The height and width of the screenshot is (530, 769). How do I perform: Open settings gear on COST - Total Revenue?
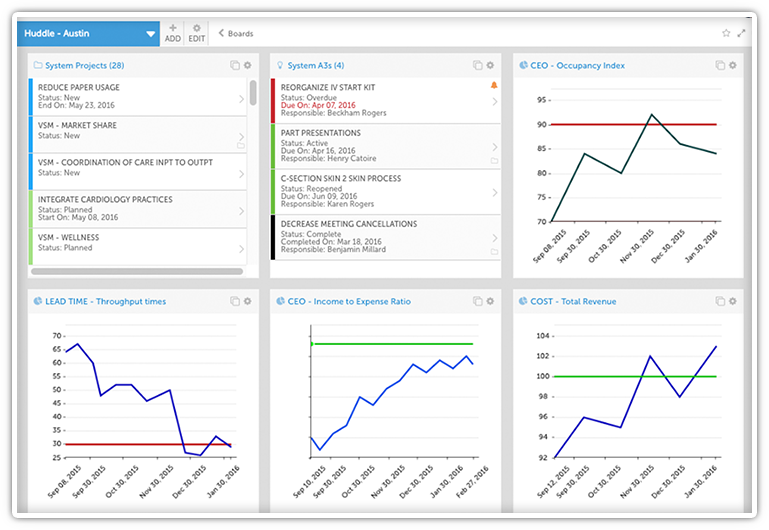point(732,301)
